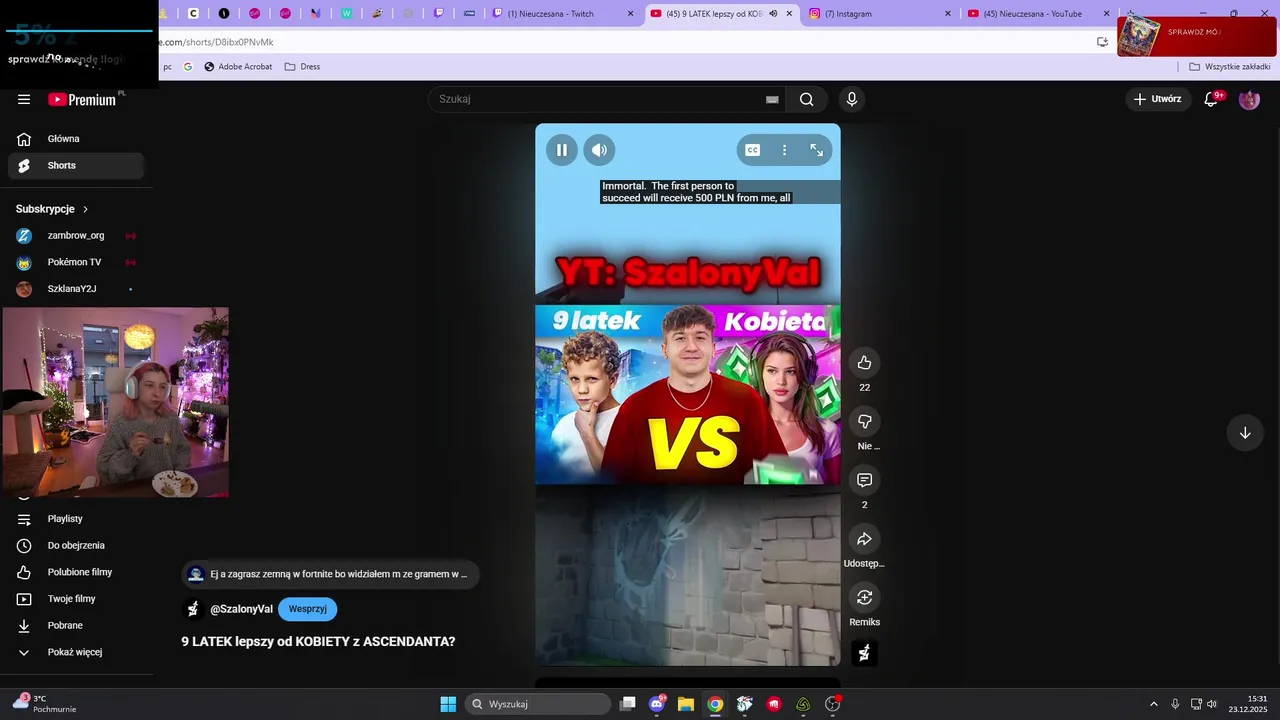Viewport: 1280px width, 720px height.
Task: Click the Utwórz create button
Action: [x=1157, y=99]
